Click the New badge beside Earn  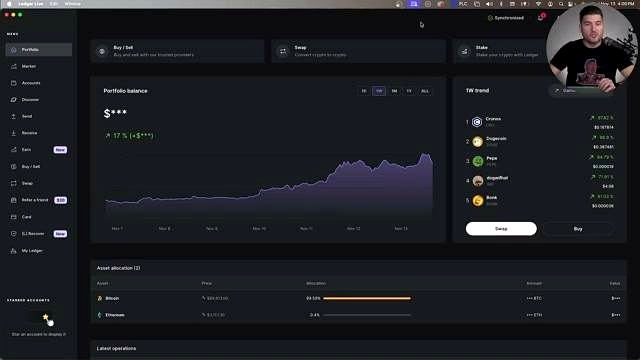click(60, 150)
